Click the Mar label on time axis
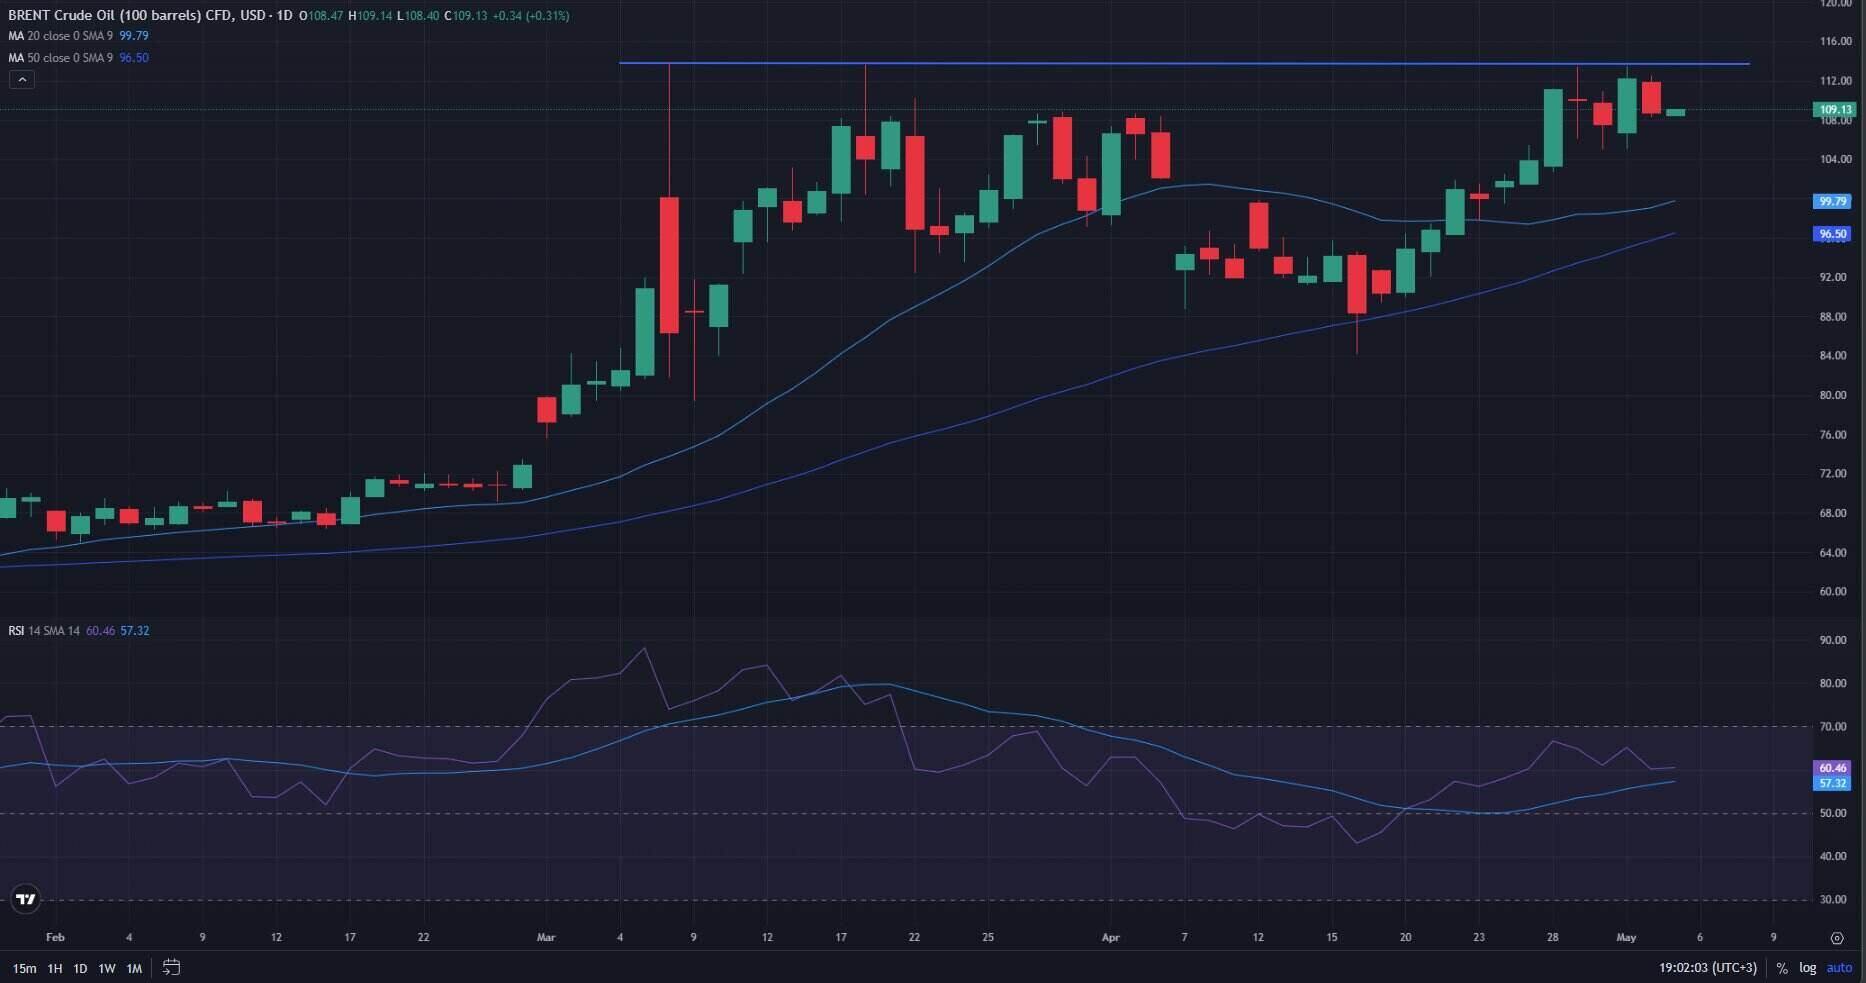Viewport: 1866px width, 983px height. click(x=546, y=938)
